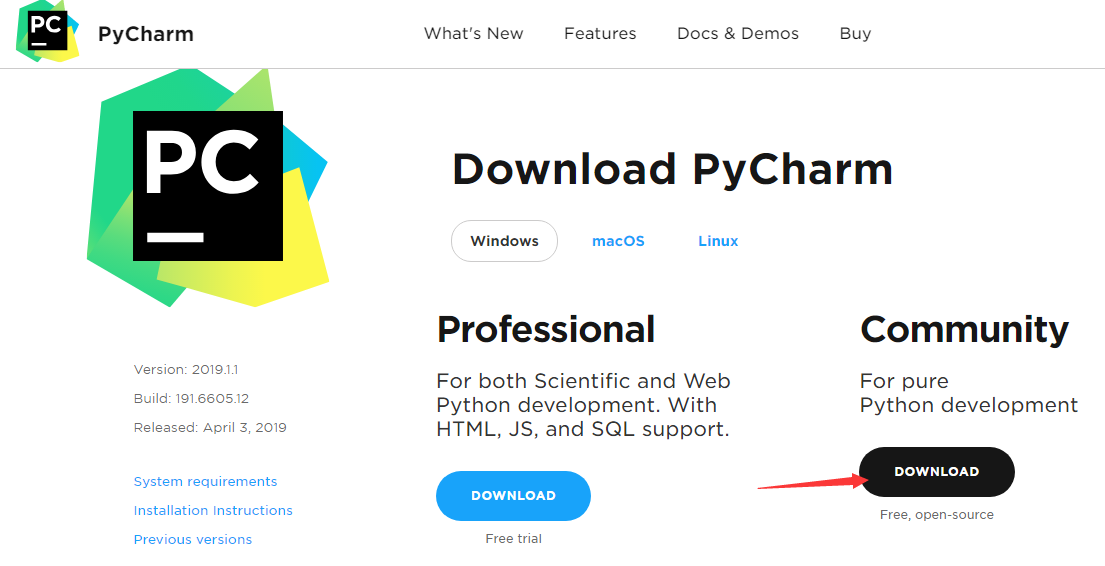Click the Build 191.6605.12 text
This screenshot has width=1105, height=566.
click(x=191, y=398)
